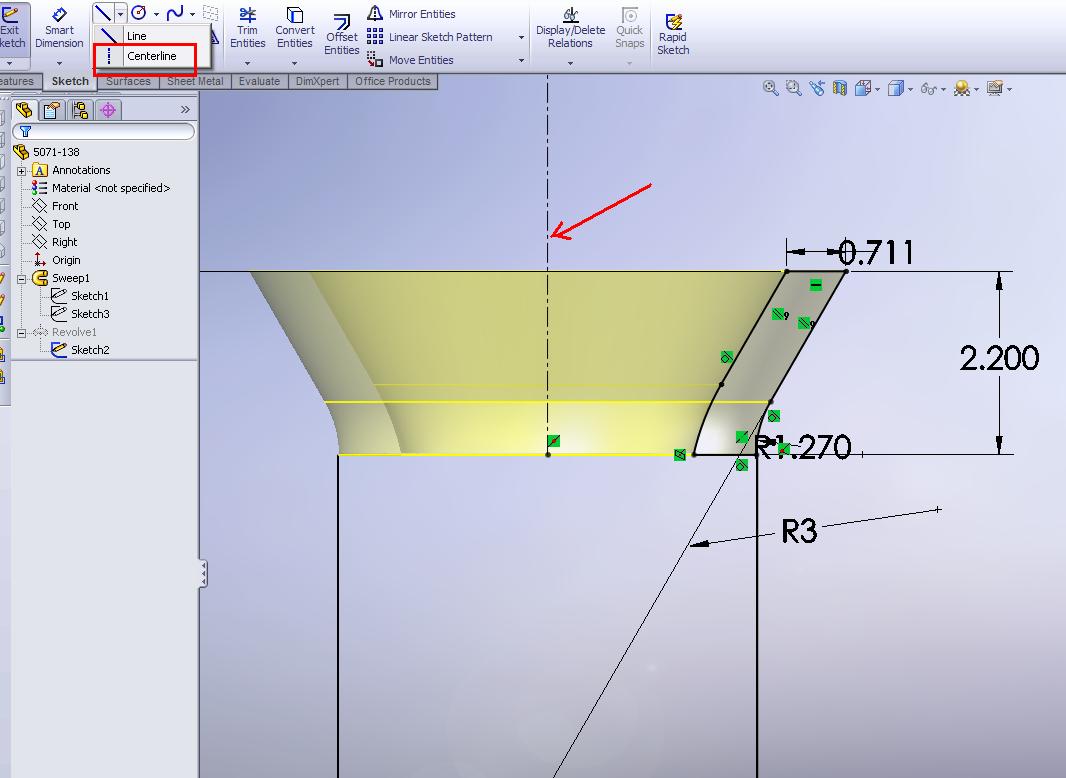Click the Convert Entities tool
The image size is (1066, 778).
(x=294, y=29)
